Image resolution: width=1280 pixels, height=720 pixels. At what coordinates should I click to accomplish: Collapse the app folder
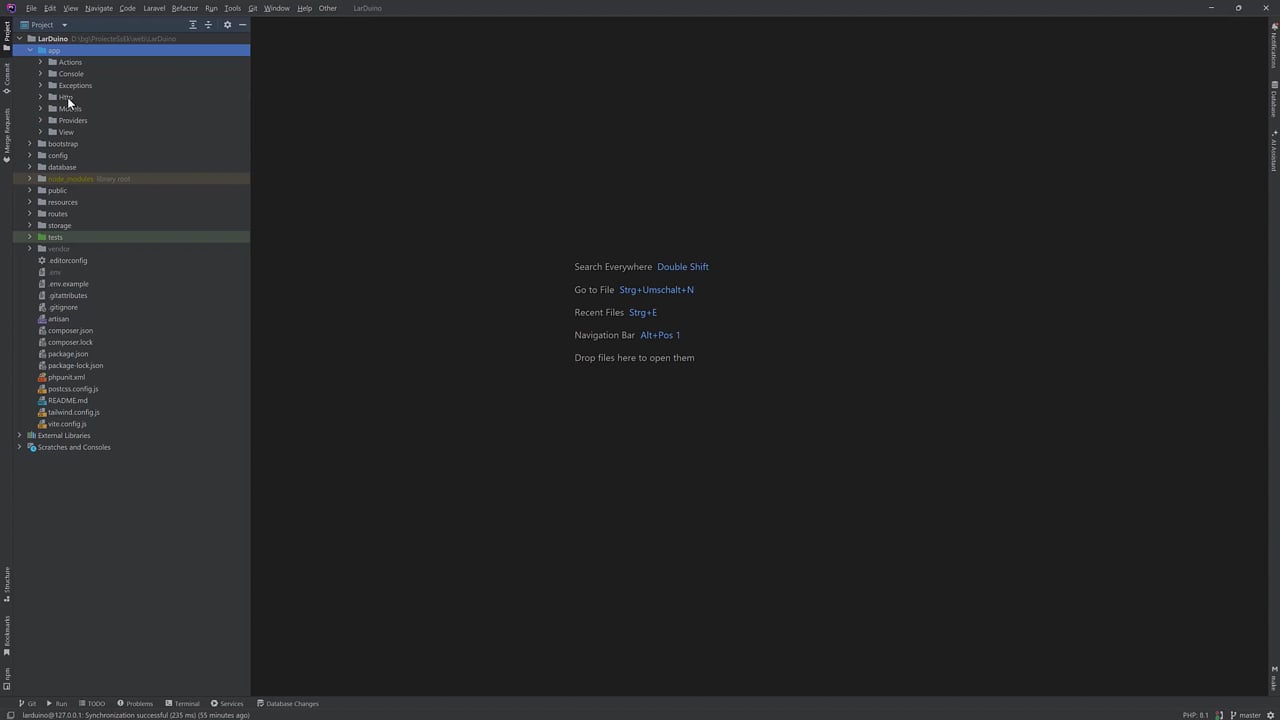tap(30, 50)
